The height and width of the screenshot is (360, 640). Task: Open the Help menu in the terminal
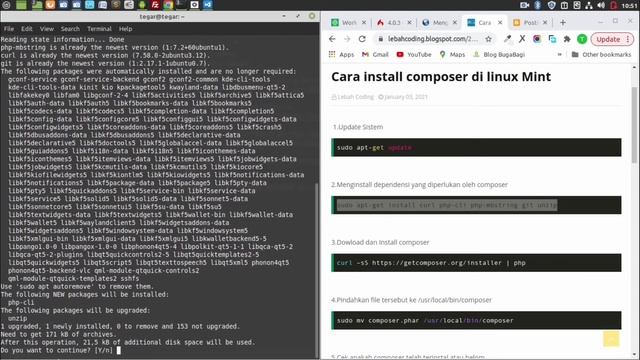[125, 29]
